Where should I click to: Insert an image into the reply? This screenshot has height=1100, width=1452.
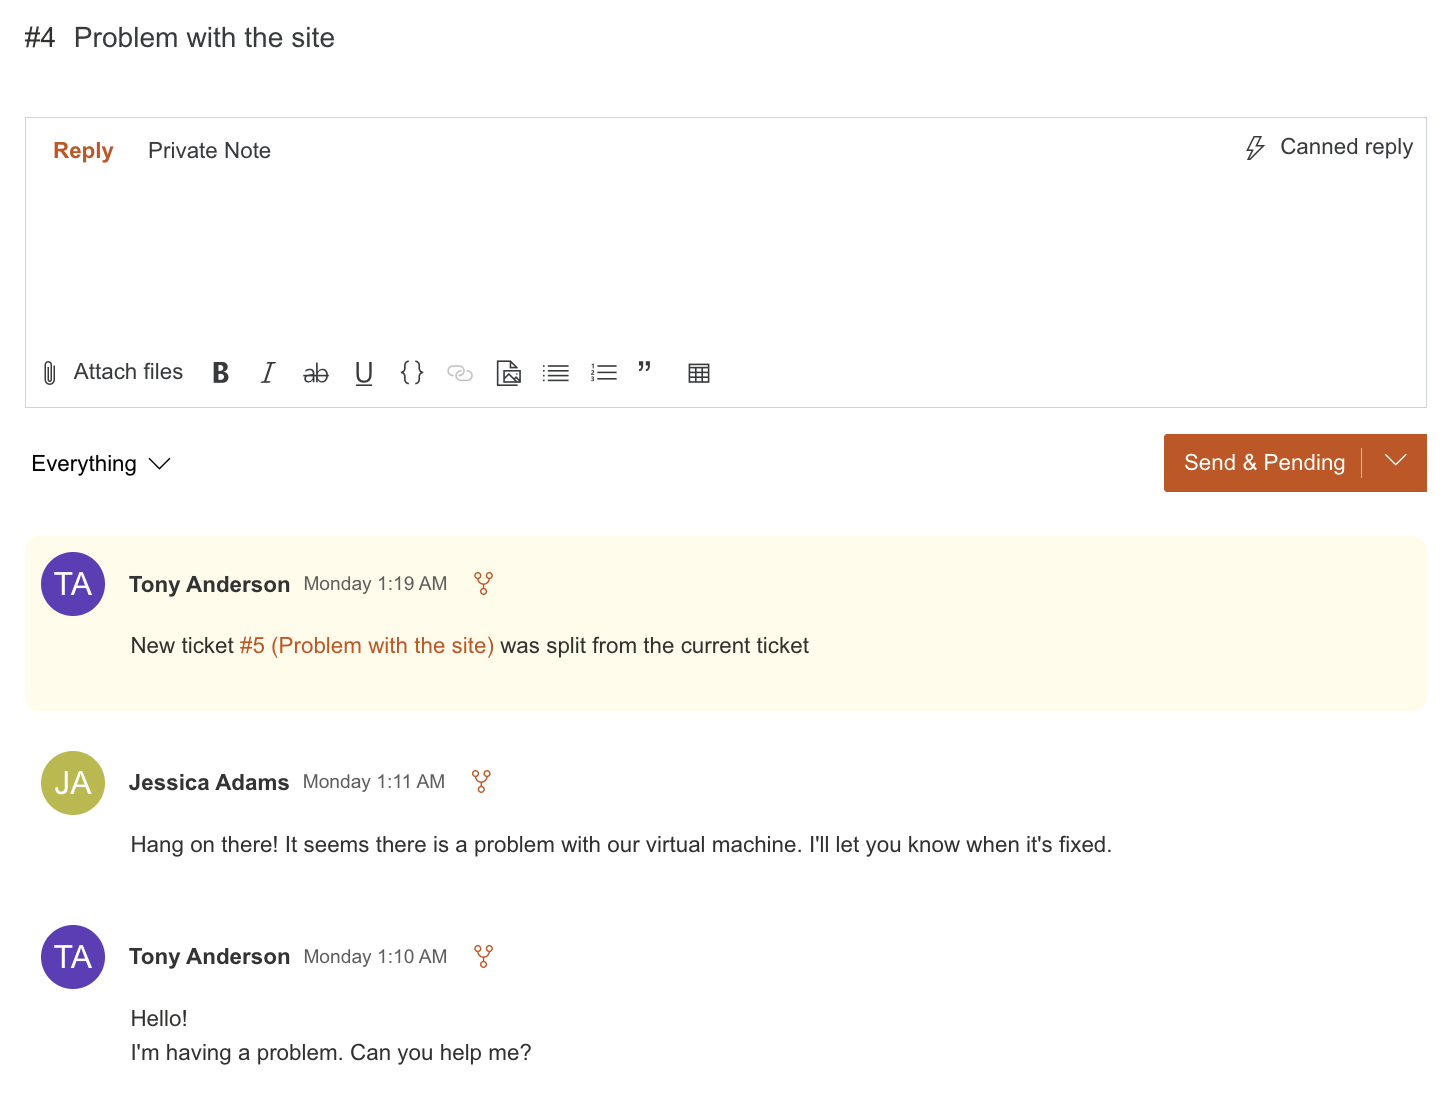[x=508, y=373]
